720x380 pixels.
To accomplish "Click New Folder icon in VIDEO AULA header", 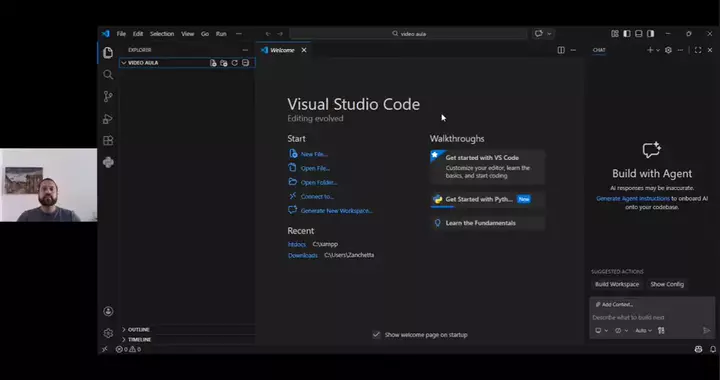I will 224,63.
